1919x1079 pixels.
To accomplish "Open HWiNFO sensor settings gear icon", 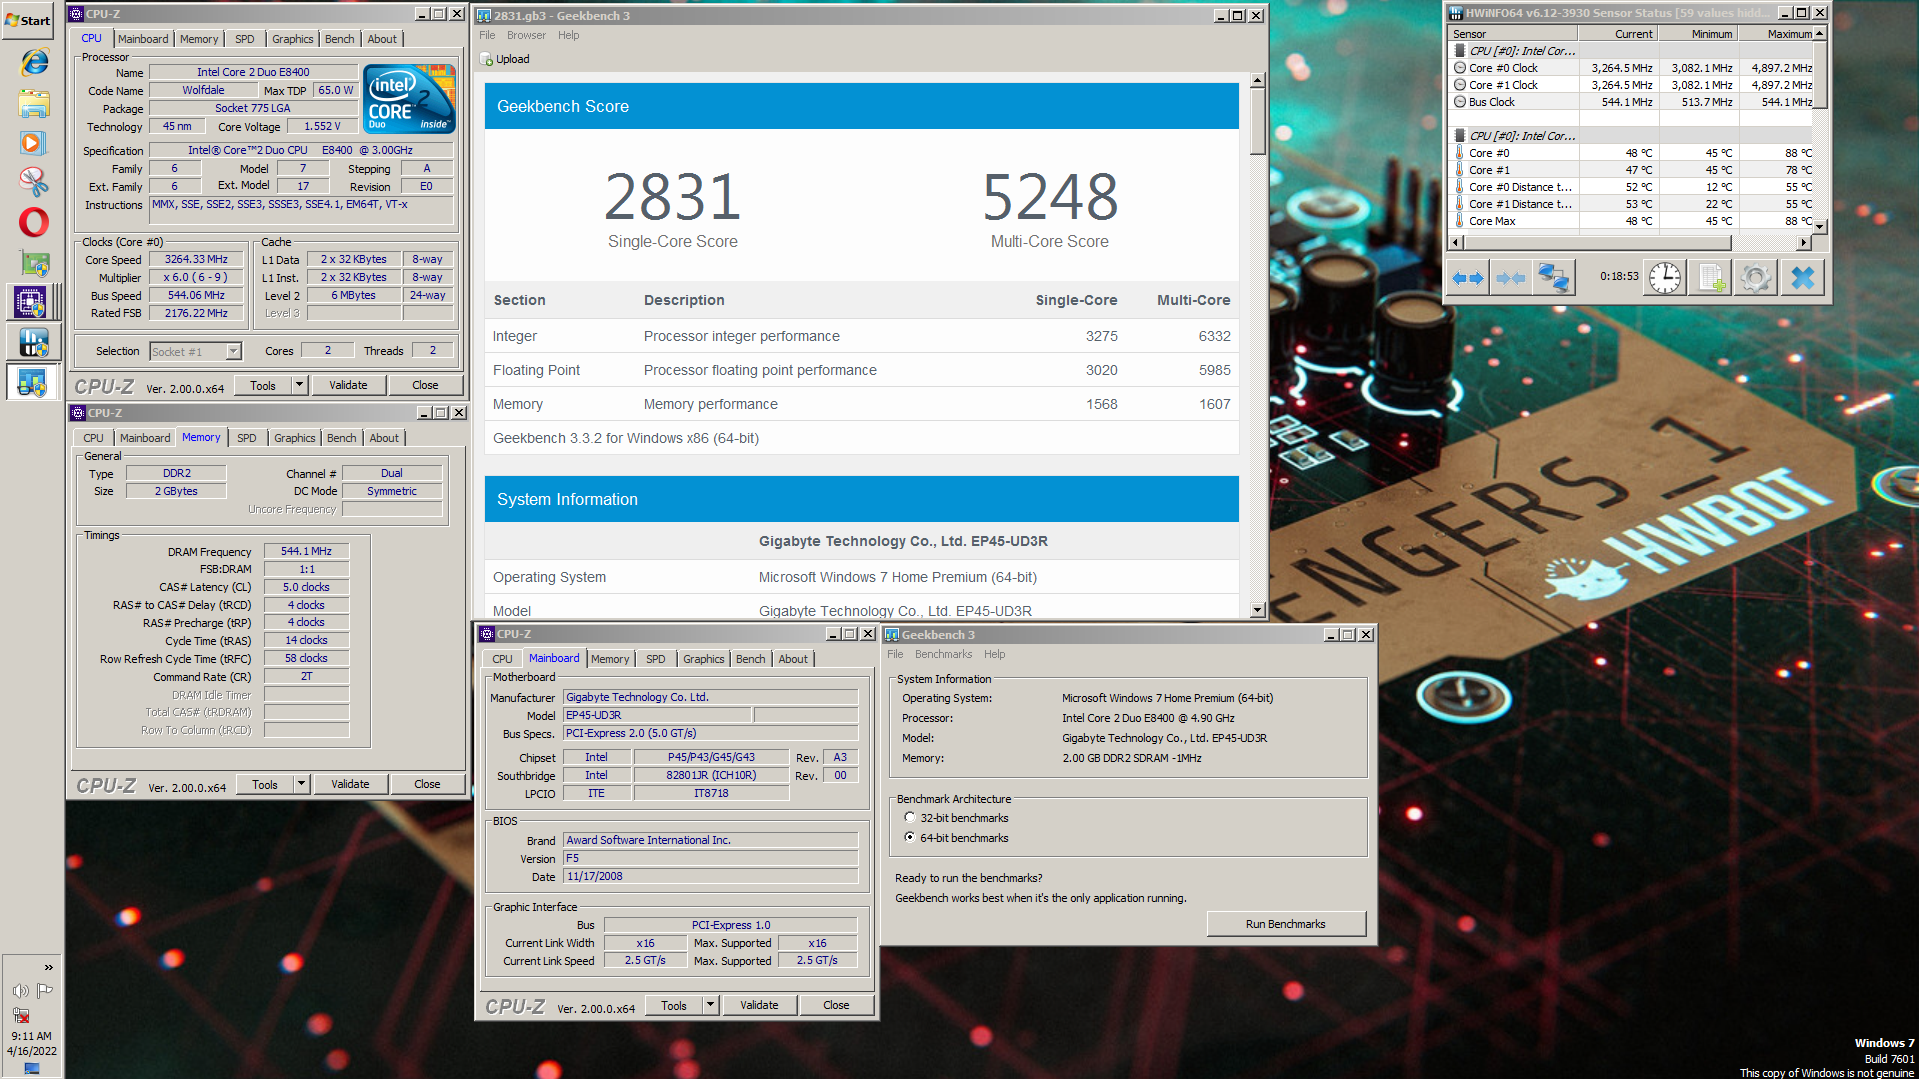I will [1755, 278].
